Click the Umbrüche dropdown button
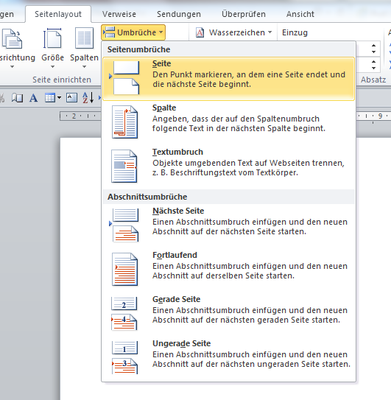 pyautogui.click(x=133, y=33)
